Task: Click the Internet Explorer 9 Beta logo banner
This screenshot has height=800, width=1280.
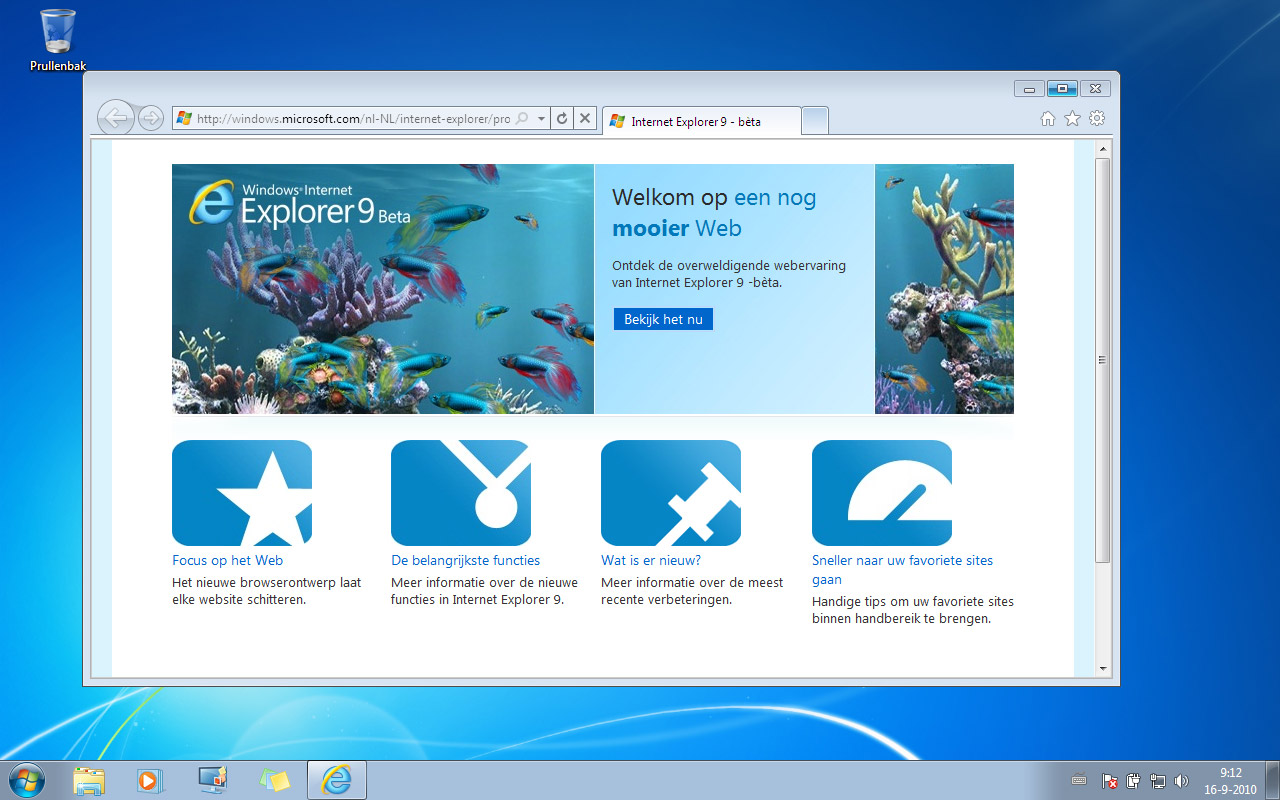Action: (383, 289)
